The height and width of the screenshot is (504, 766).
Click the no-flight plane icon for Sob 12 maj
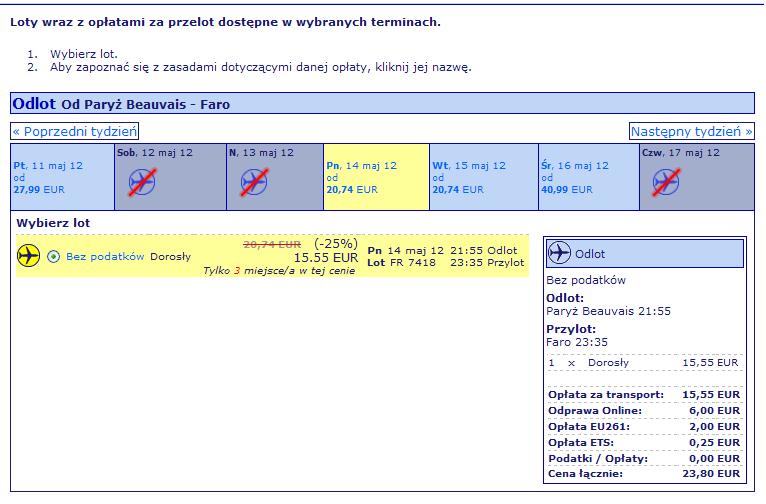coord(142,182)
